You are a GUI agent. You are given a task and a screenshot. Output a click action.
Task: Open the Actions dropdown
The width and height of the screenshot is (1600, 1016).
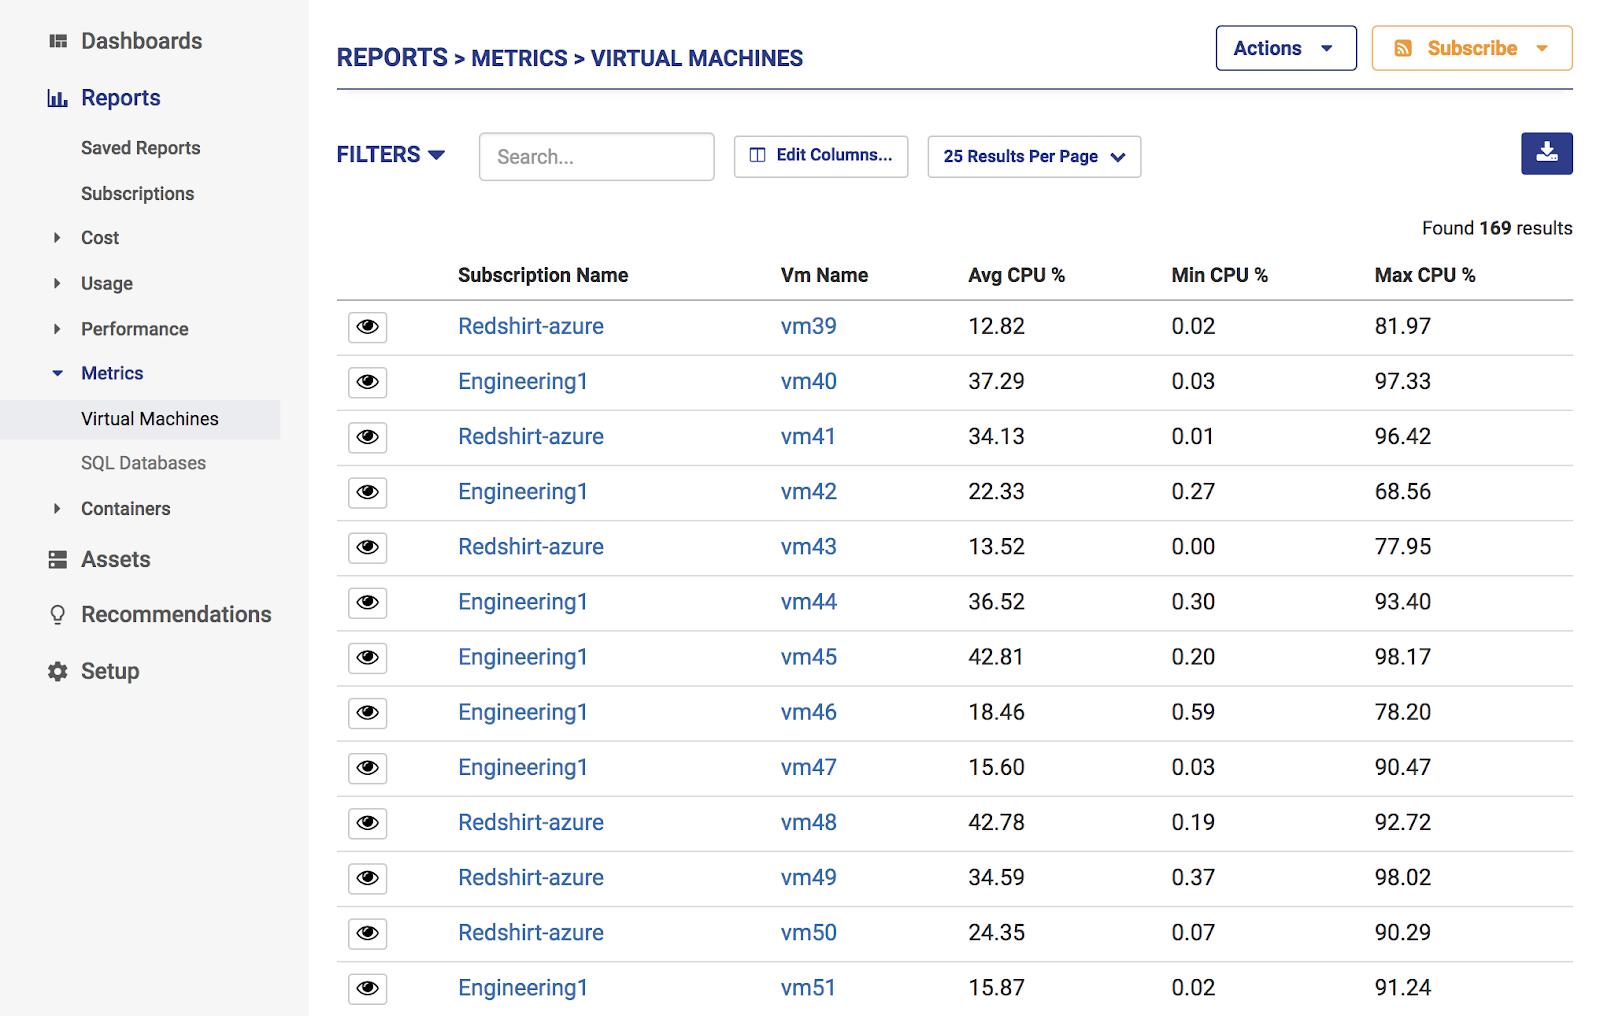coord(1286,47)
